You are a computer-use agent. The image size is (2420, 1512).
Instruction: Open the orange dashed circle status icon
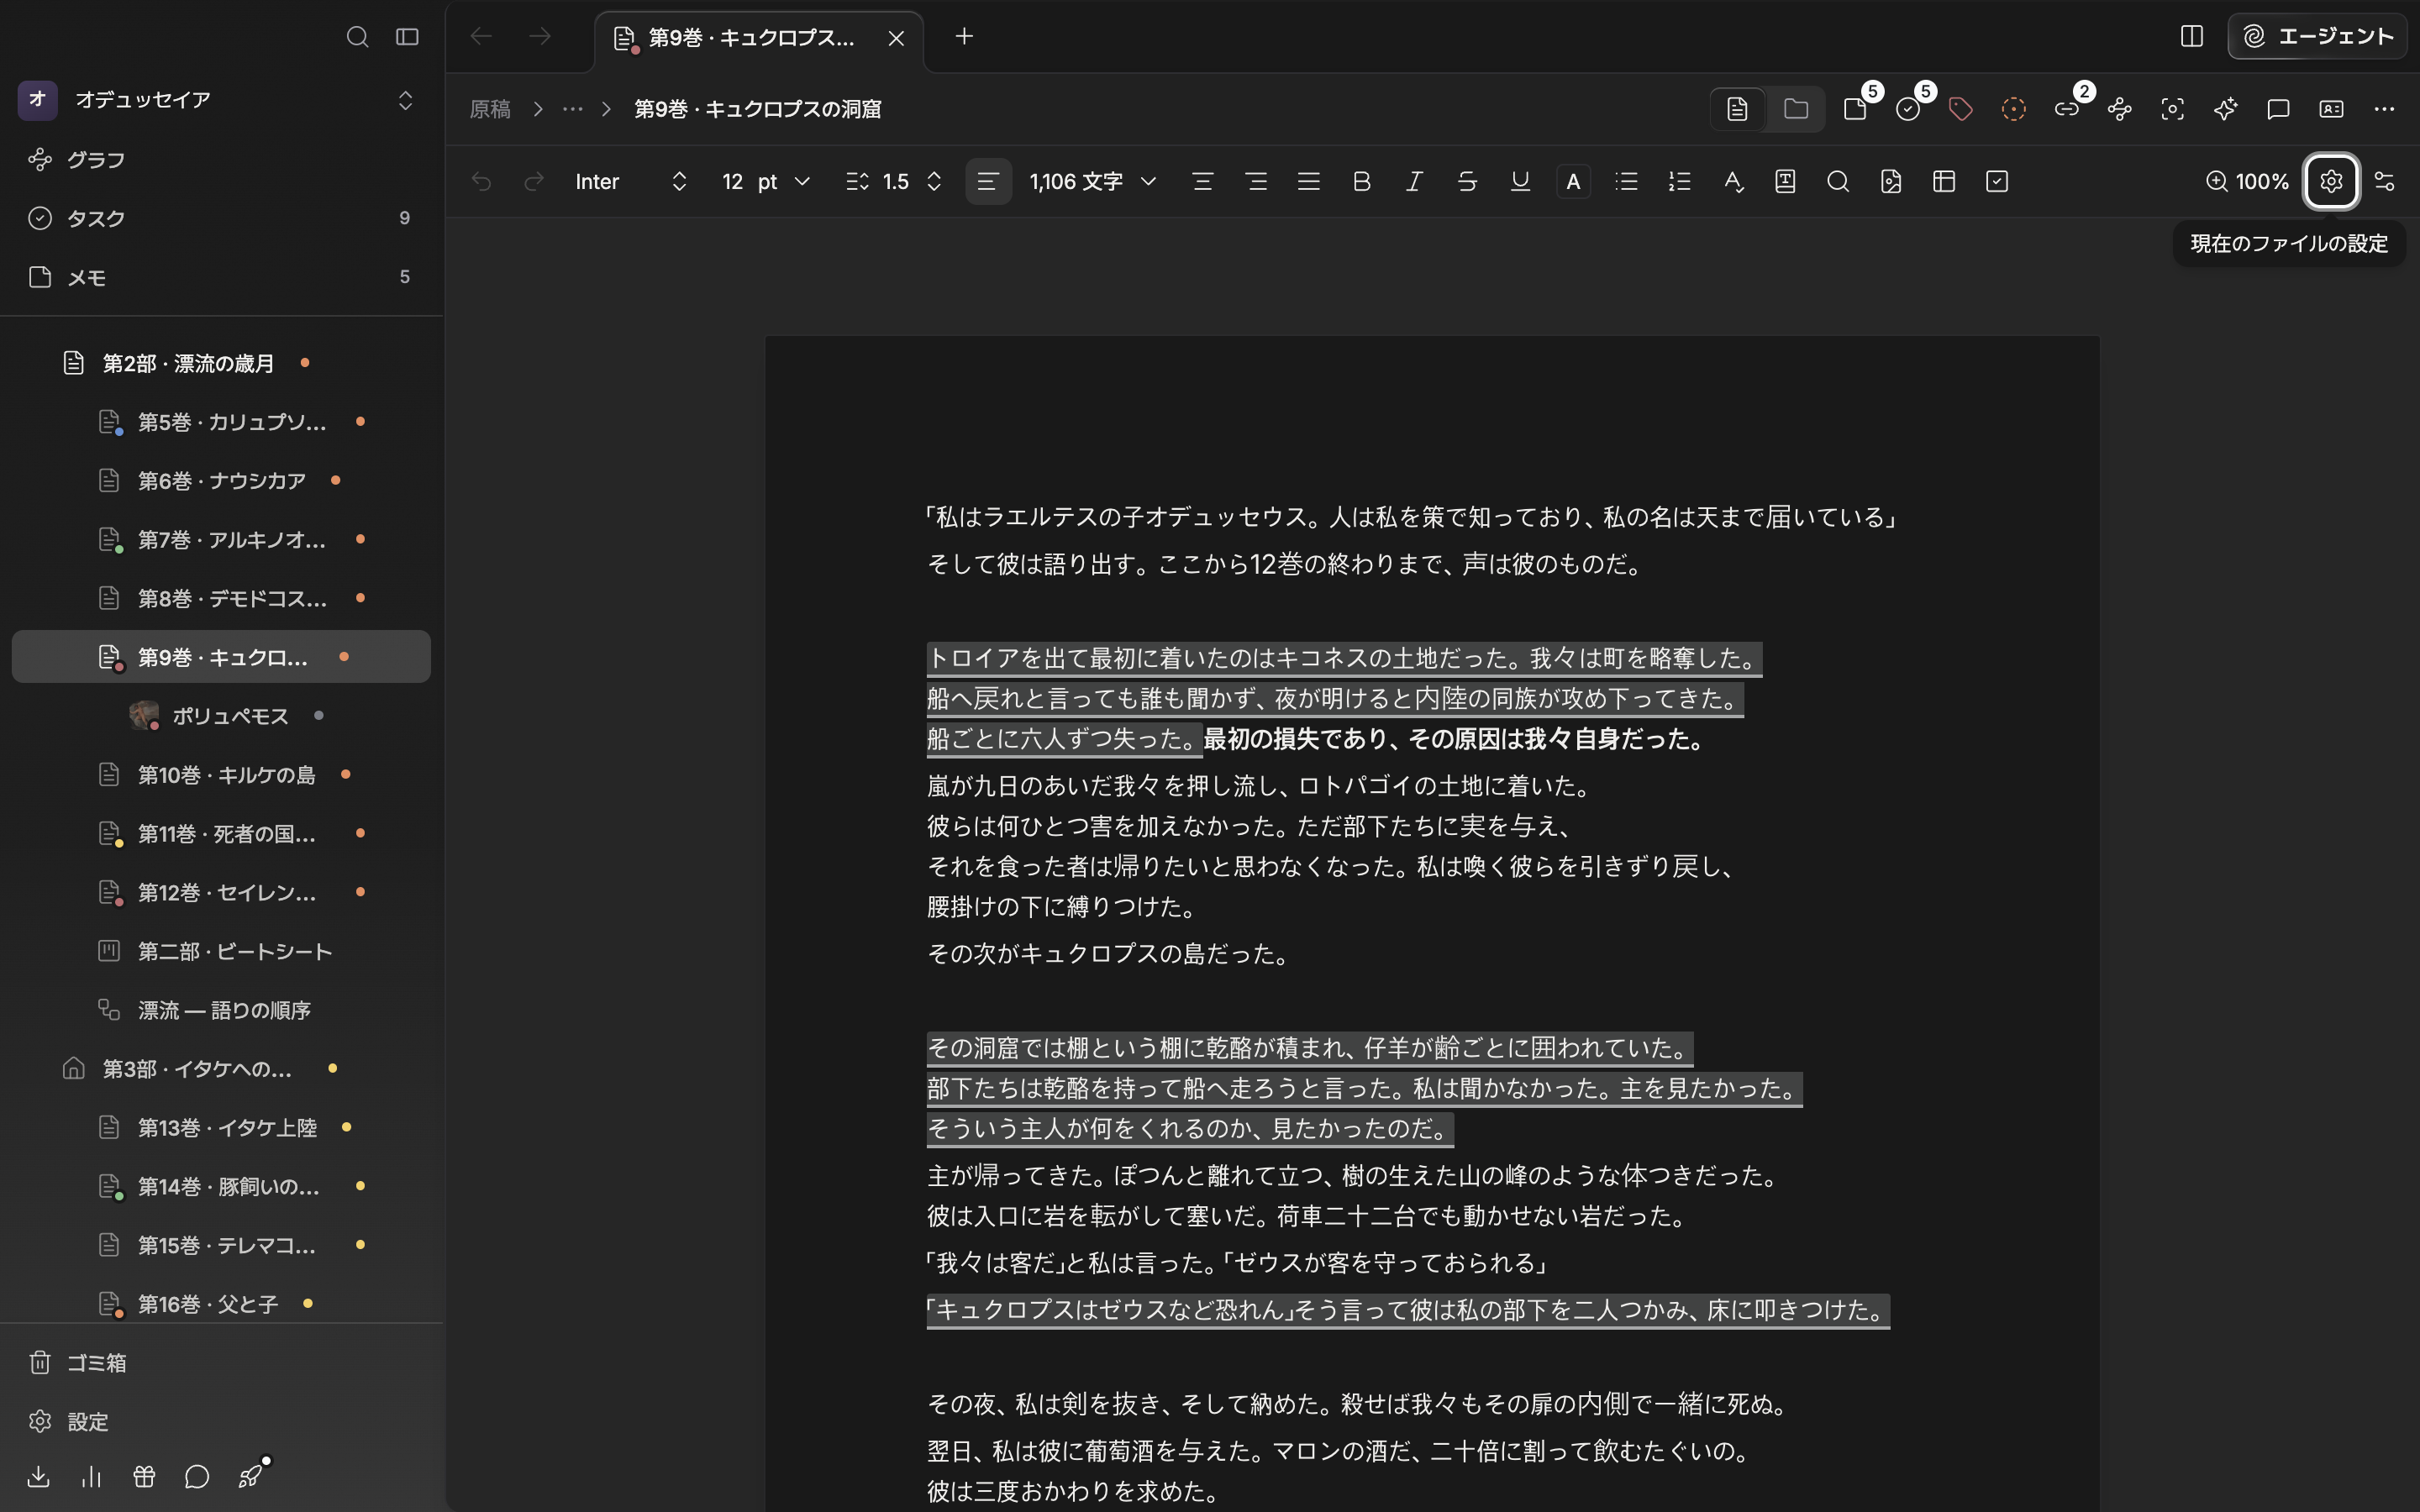[2014, 109]
